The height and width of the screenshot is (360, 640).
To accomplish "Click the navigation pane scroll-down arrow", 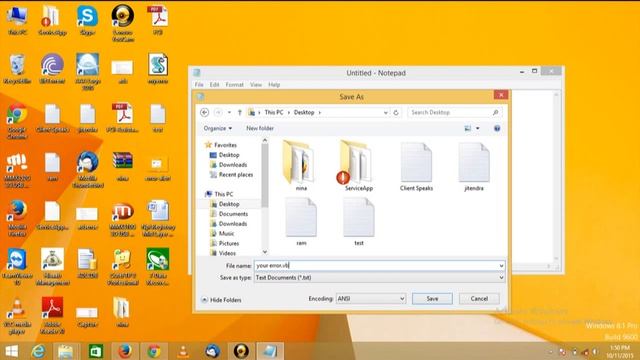I will (x=265, y=252).
